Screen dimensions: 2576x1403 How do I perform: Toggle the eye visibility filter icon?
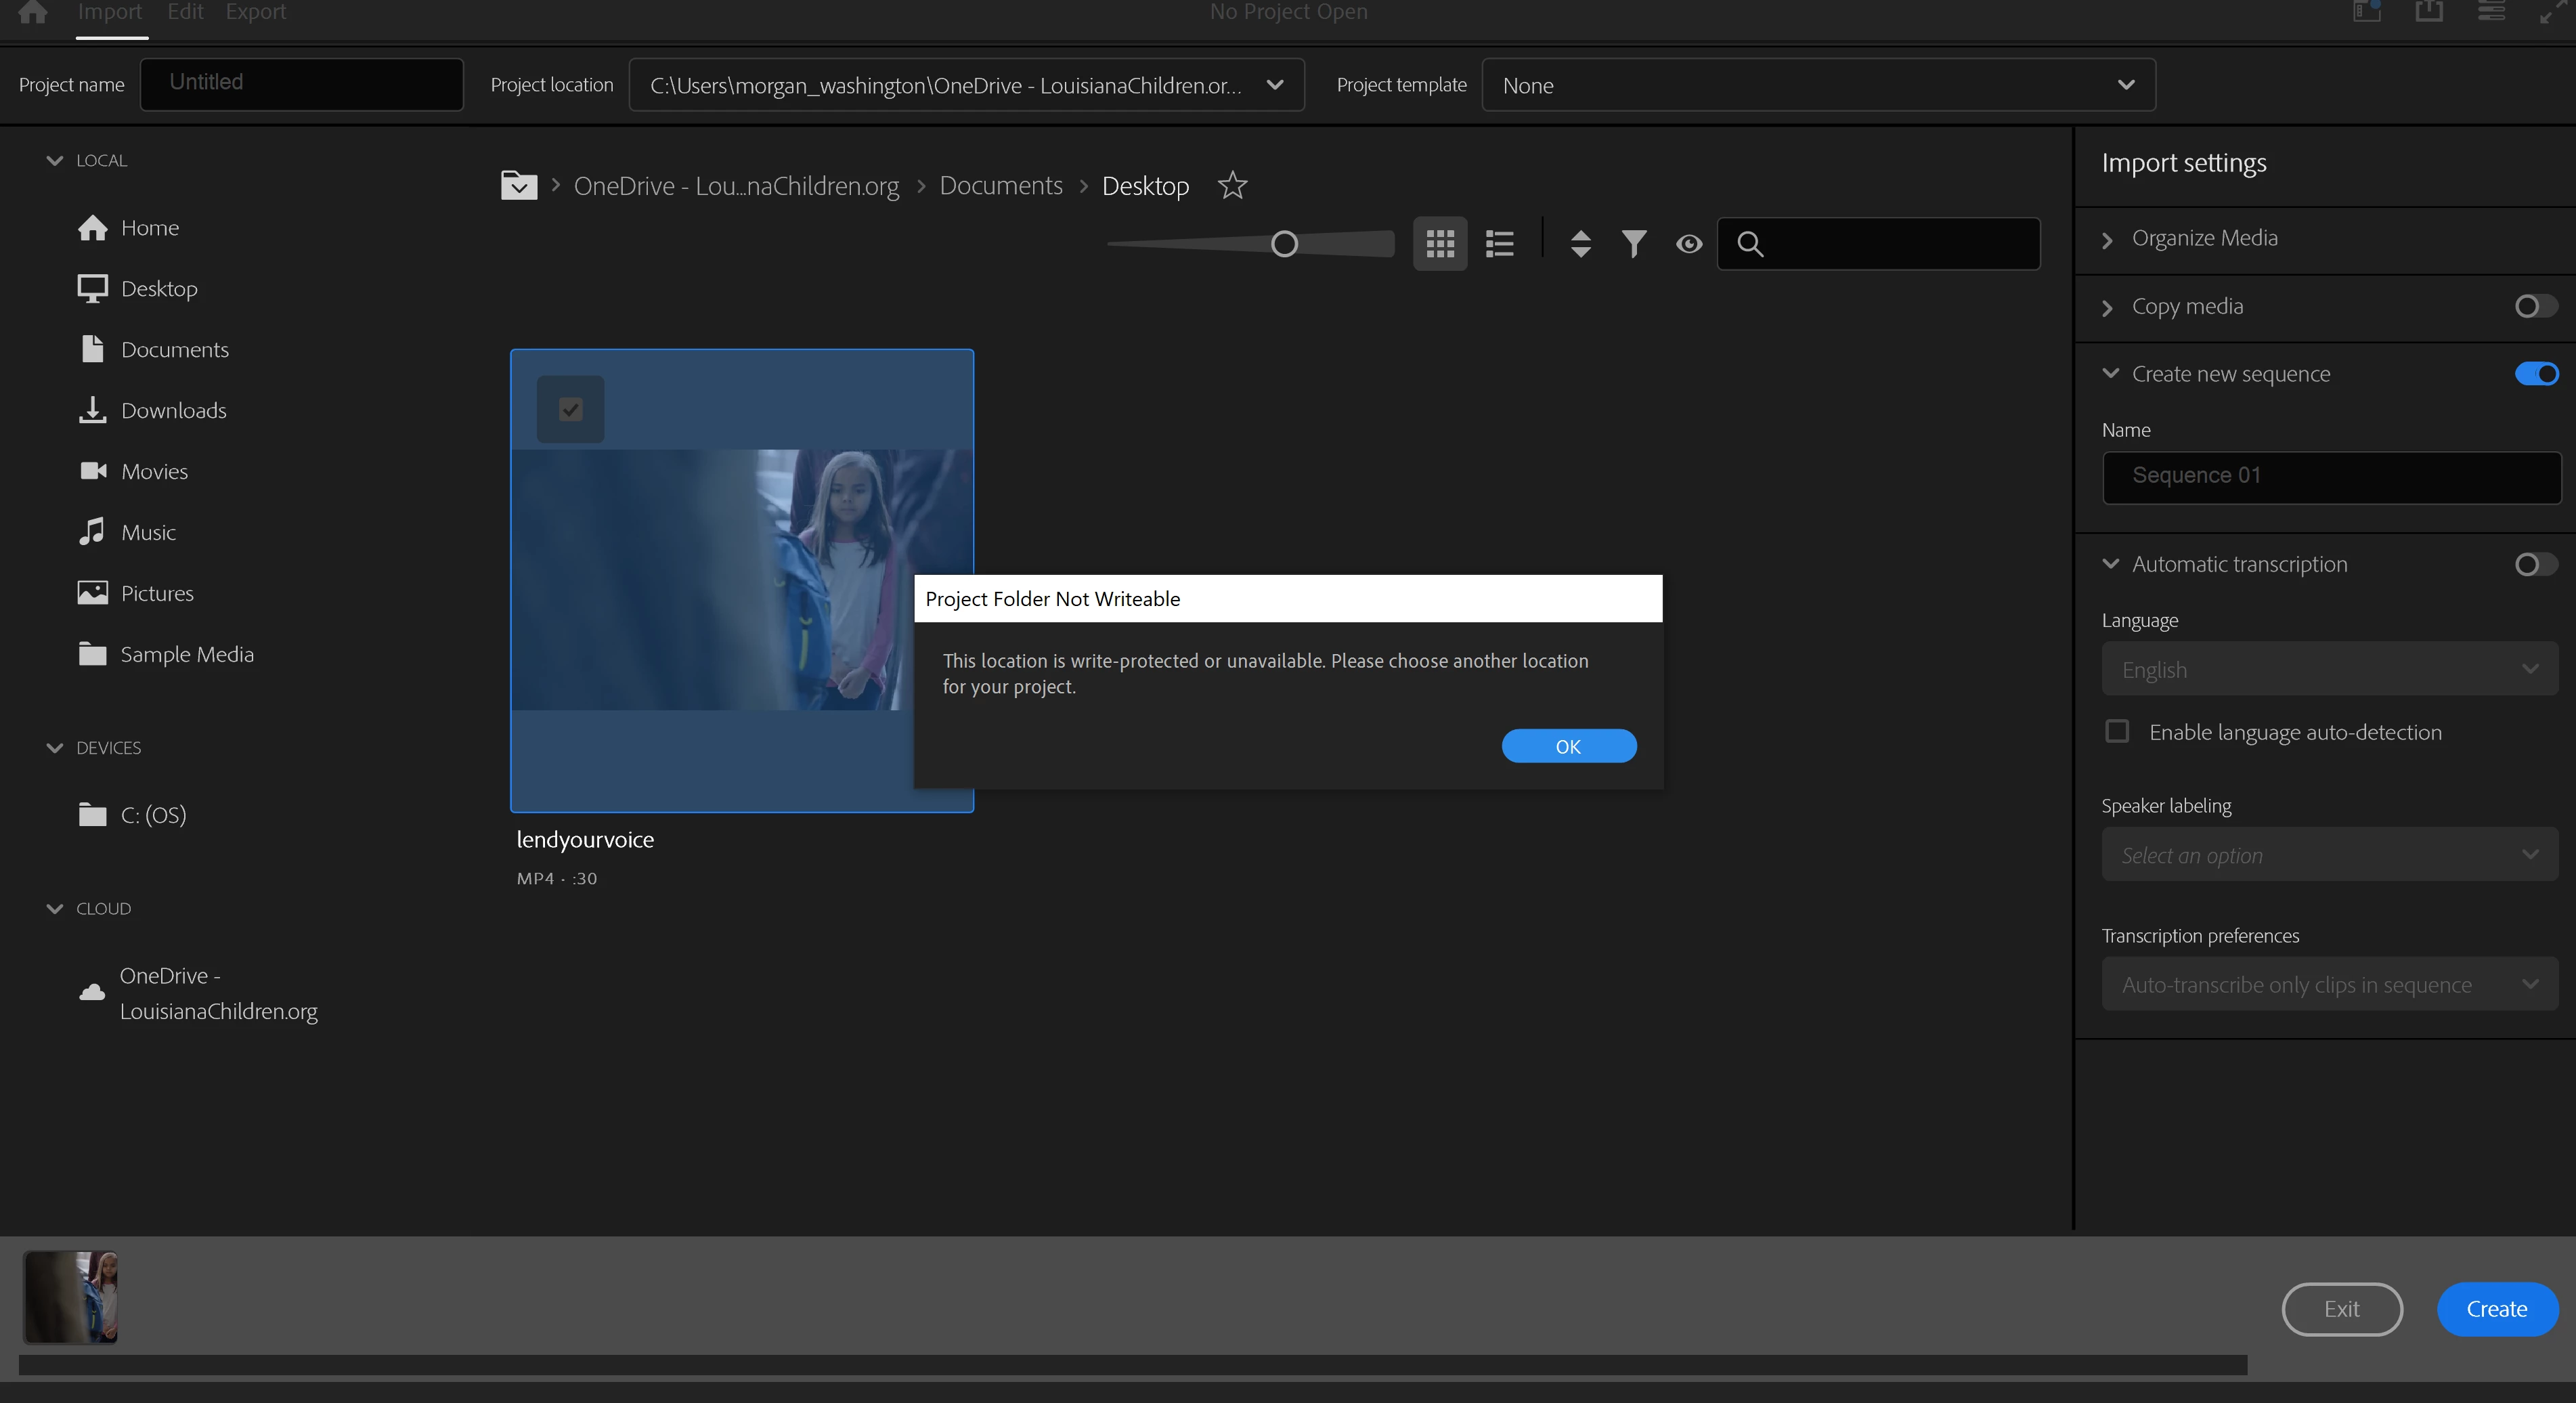point(1689,243)
